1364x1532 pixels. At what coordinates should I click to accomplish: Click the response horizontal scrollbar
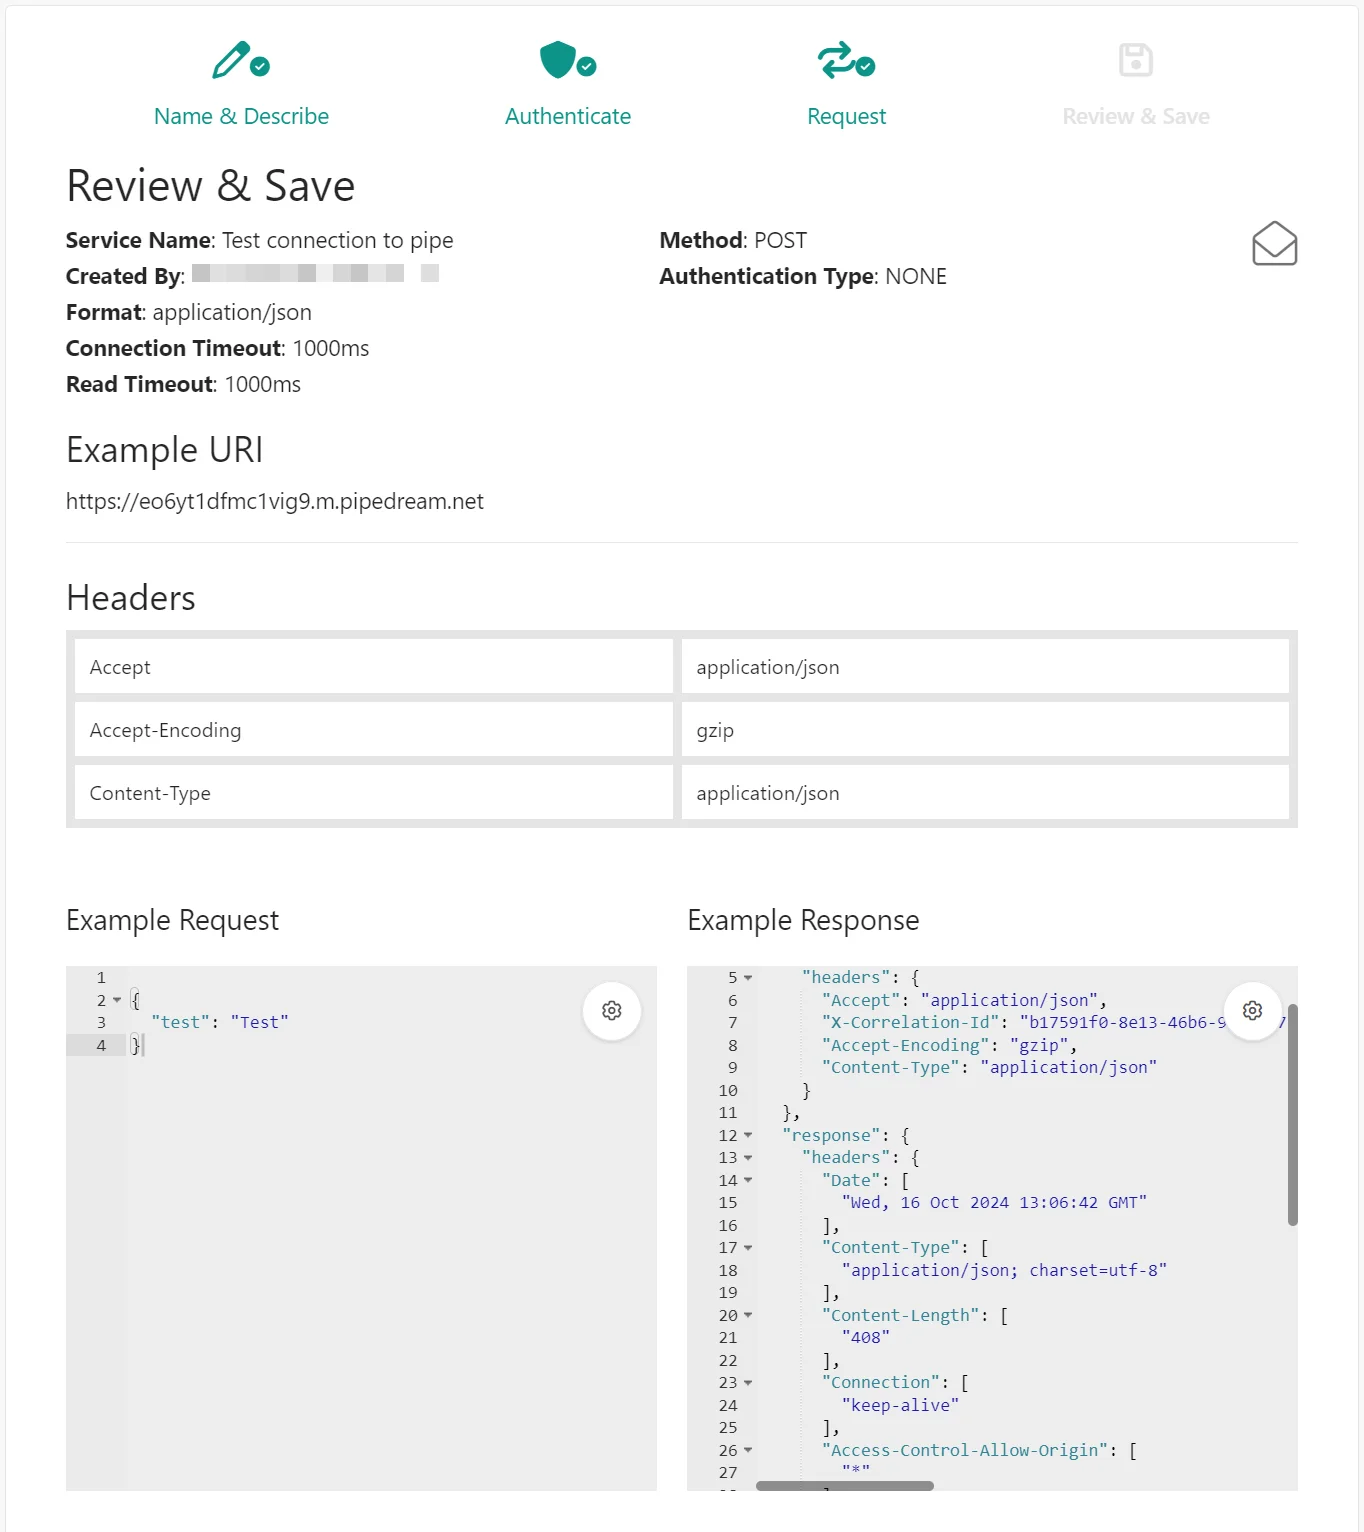(845, 1486)
